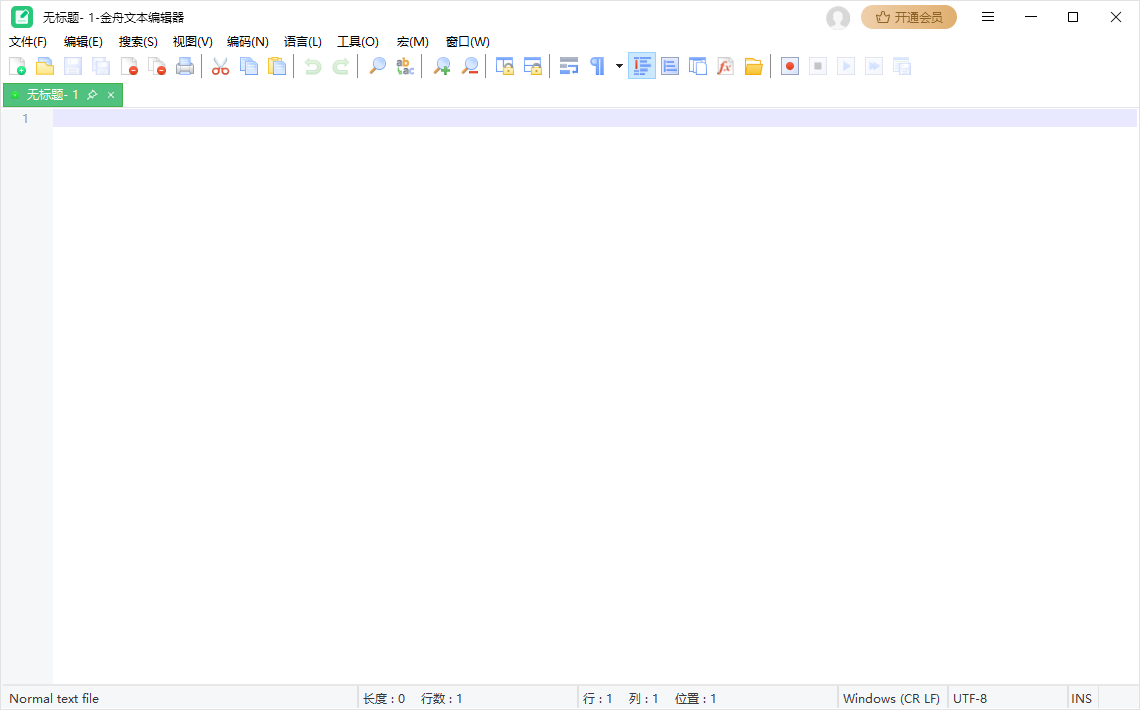Expand the dropdown arrow beside pilcrow icon
The height and width of the screenshot is (710, 1140).
point(619,66)
